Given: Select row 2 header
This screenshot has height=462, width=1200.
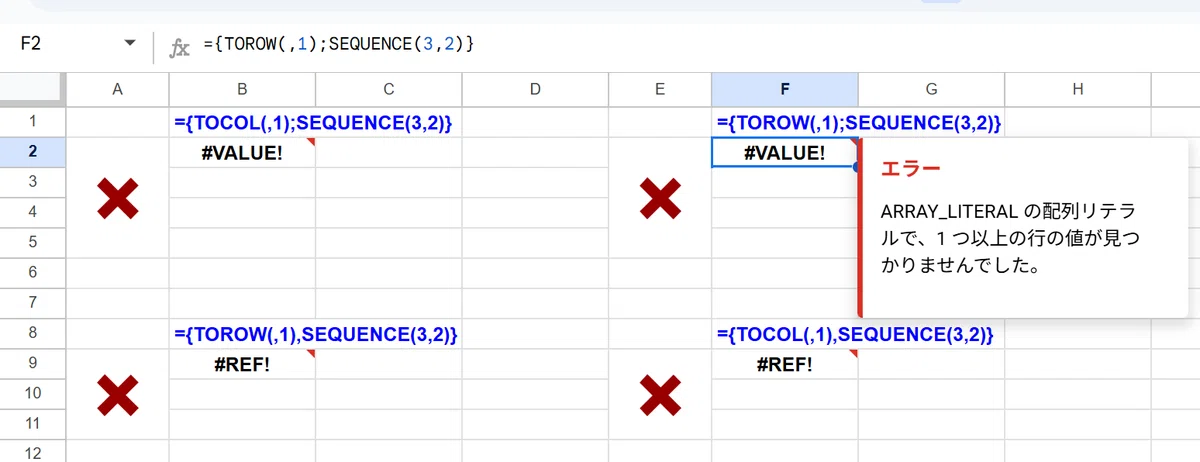Looking at the screenshot, I should tap(32, 152).
